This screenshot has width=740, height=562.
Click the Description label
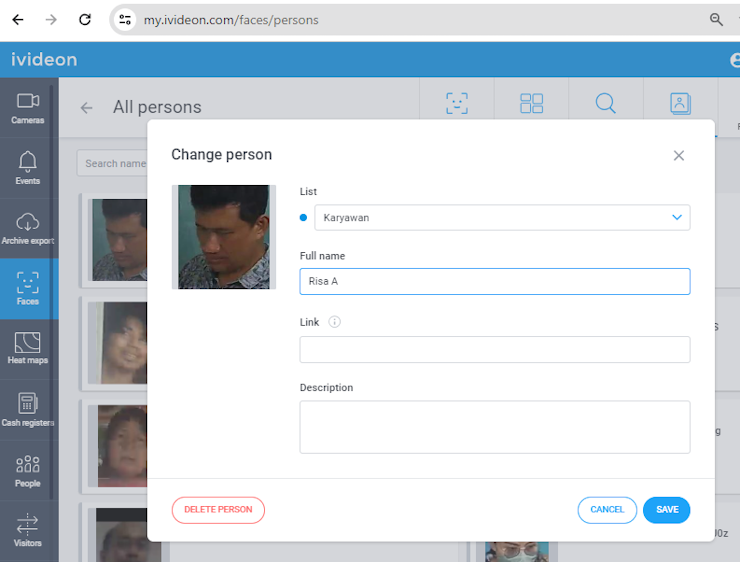[x=326, y=387]
